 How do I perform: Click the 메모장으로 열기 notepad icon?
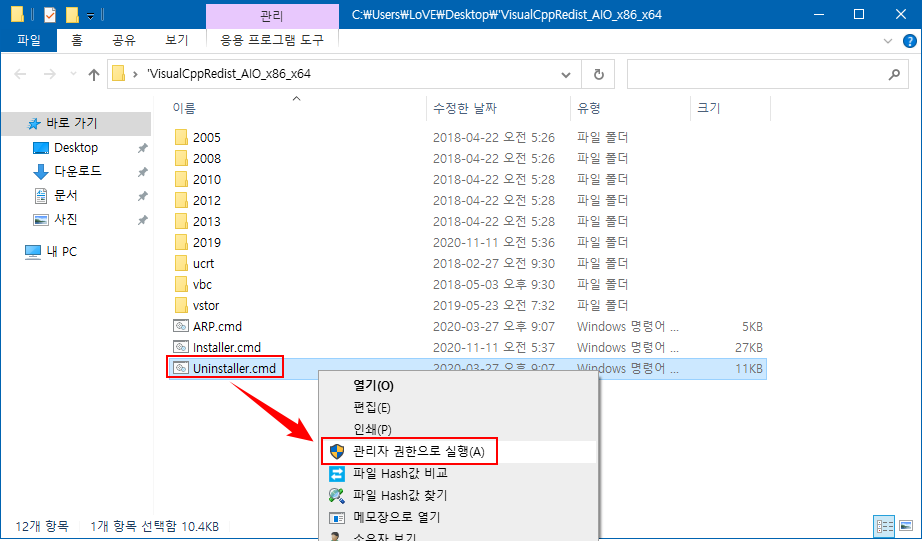337,517
